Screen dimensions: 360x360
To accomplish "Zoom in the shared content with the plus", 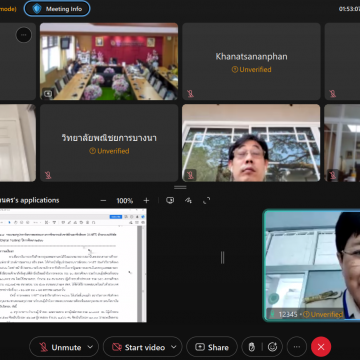I will coord(146,201).
